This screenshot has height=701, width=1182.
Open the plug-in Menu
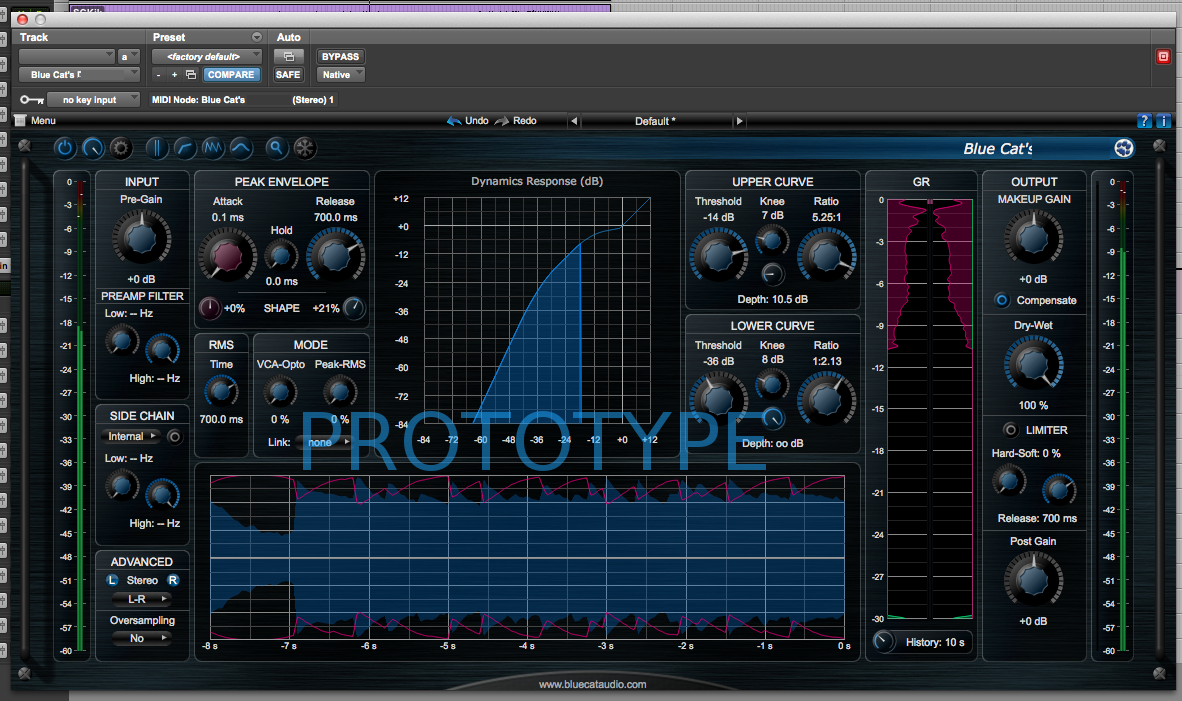43,121
